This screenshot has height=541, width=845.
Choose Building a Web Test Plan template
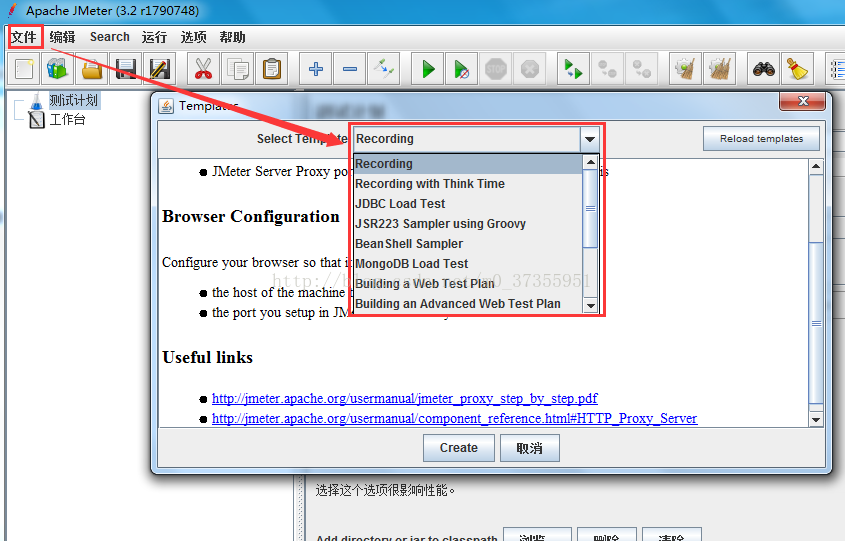coord(468,283)
